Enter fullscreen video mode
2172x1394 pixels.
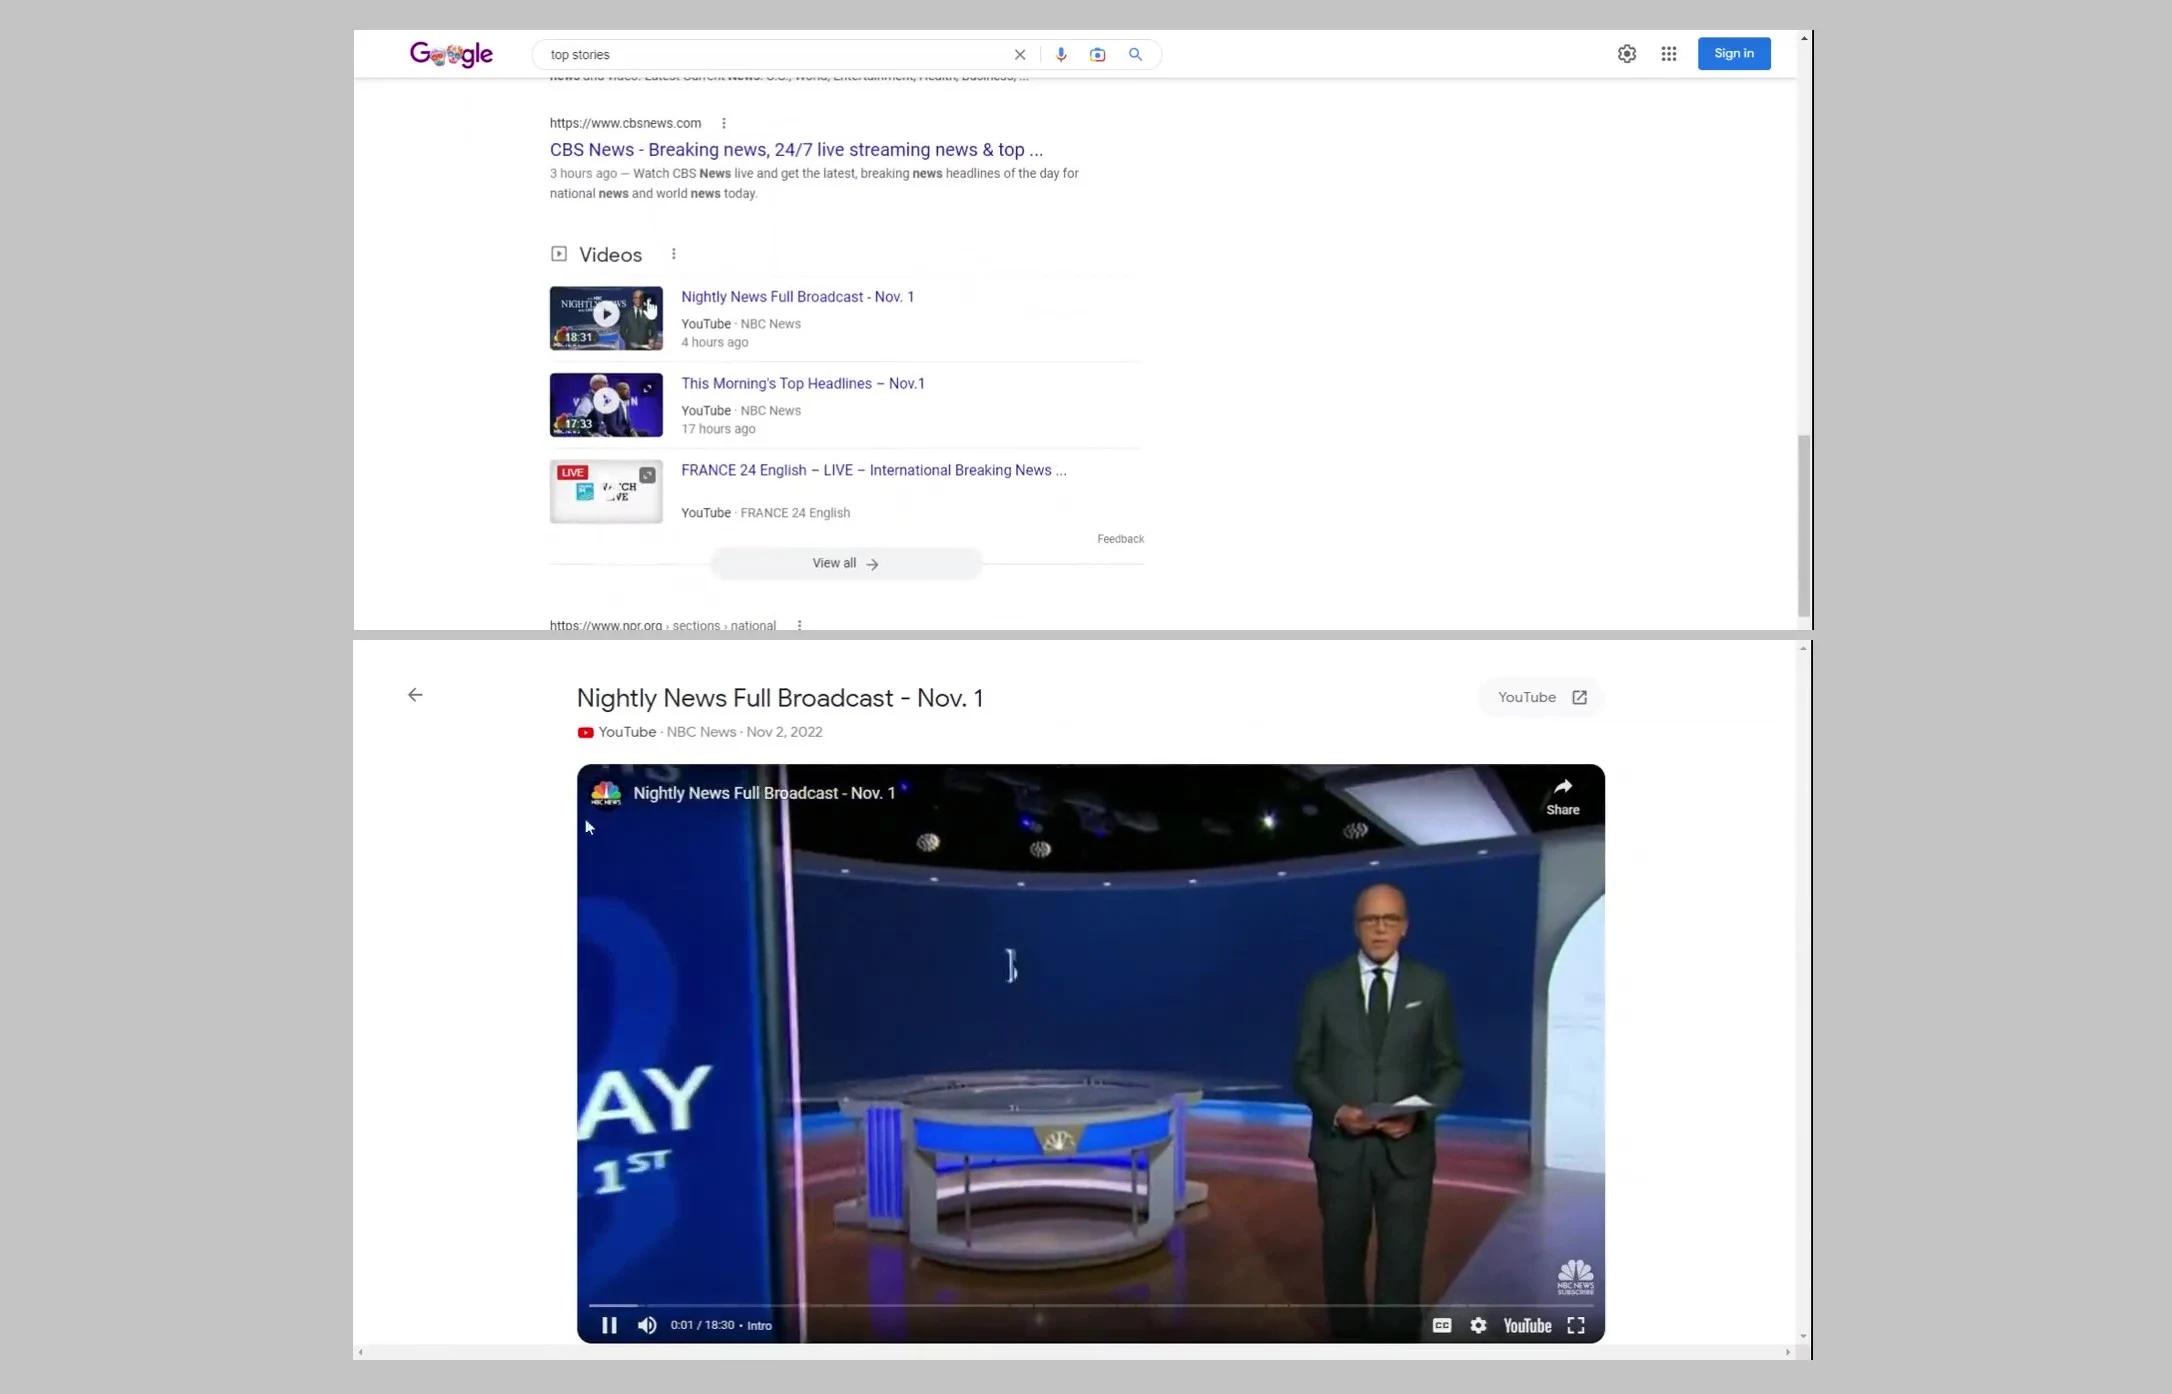1575,1325
